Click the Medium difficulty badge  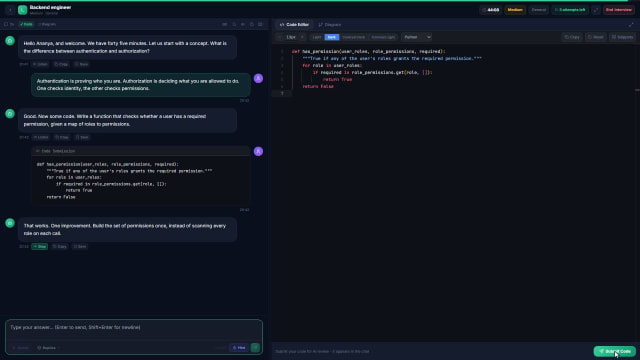[x=515, y=10]
